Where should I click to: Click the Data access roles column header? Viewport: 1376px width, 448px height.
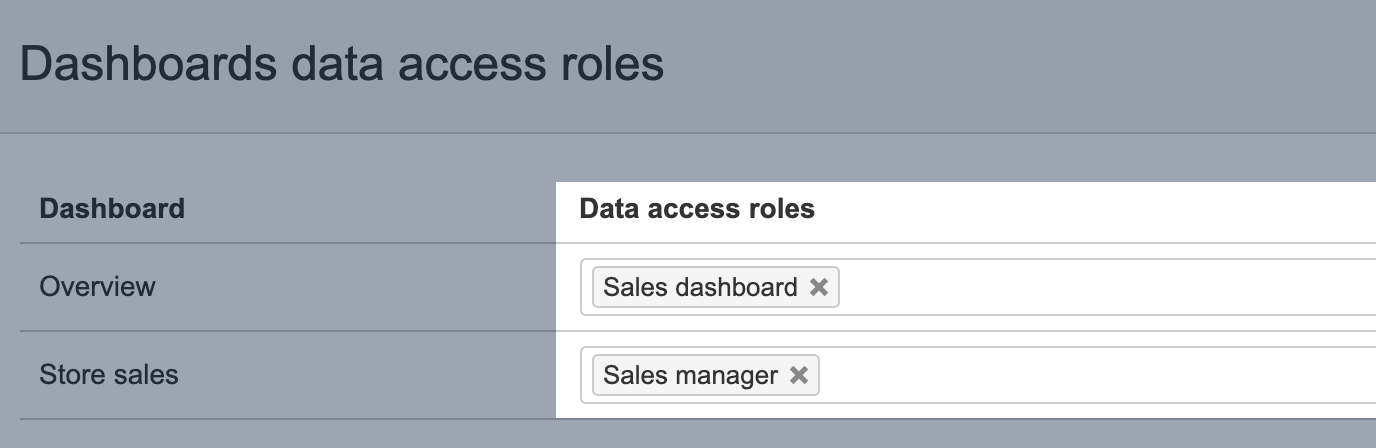tap(697, 209)
